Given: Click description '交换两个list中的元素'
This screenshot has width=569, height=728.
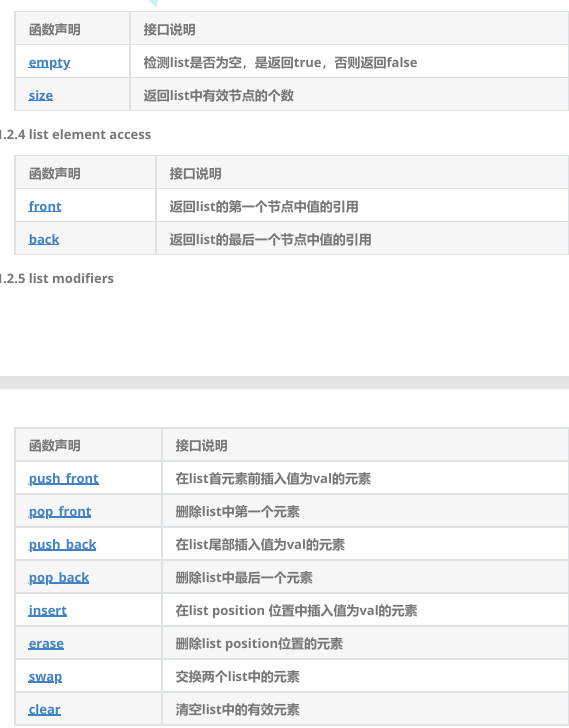Looking at the screenshot, I should point(238,676).
